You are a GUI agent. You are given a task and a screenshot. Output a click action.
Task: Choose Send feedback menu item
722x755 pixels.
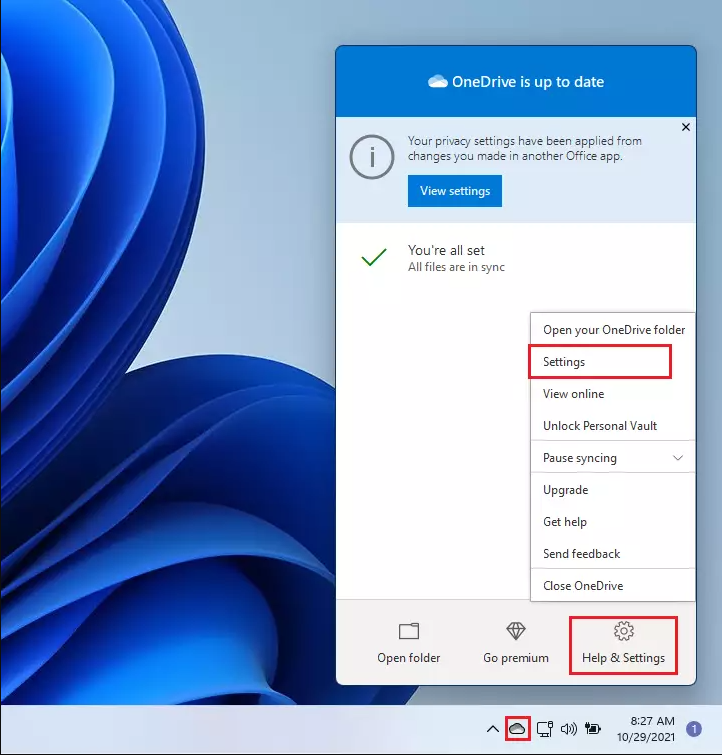point(613,554)
